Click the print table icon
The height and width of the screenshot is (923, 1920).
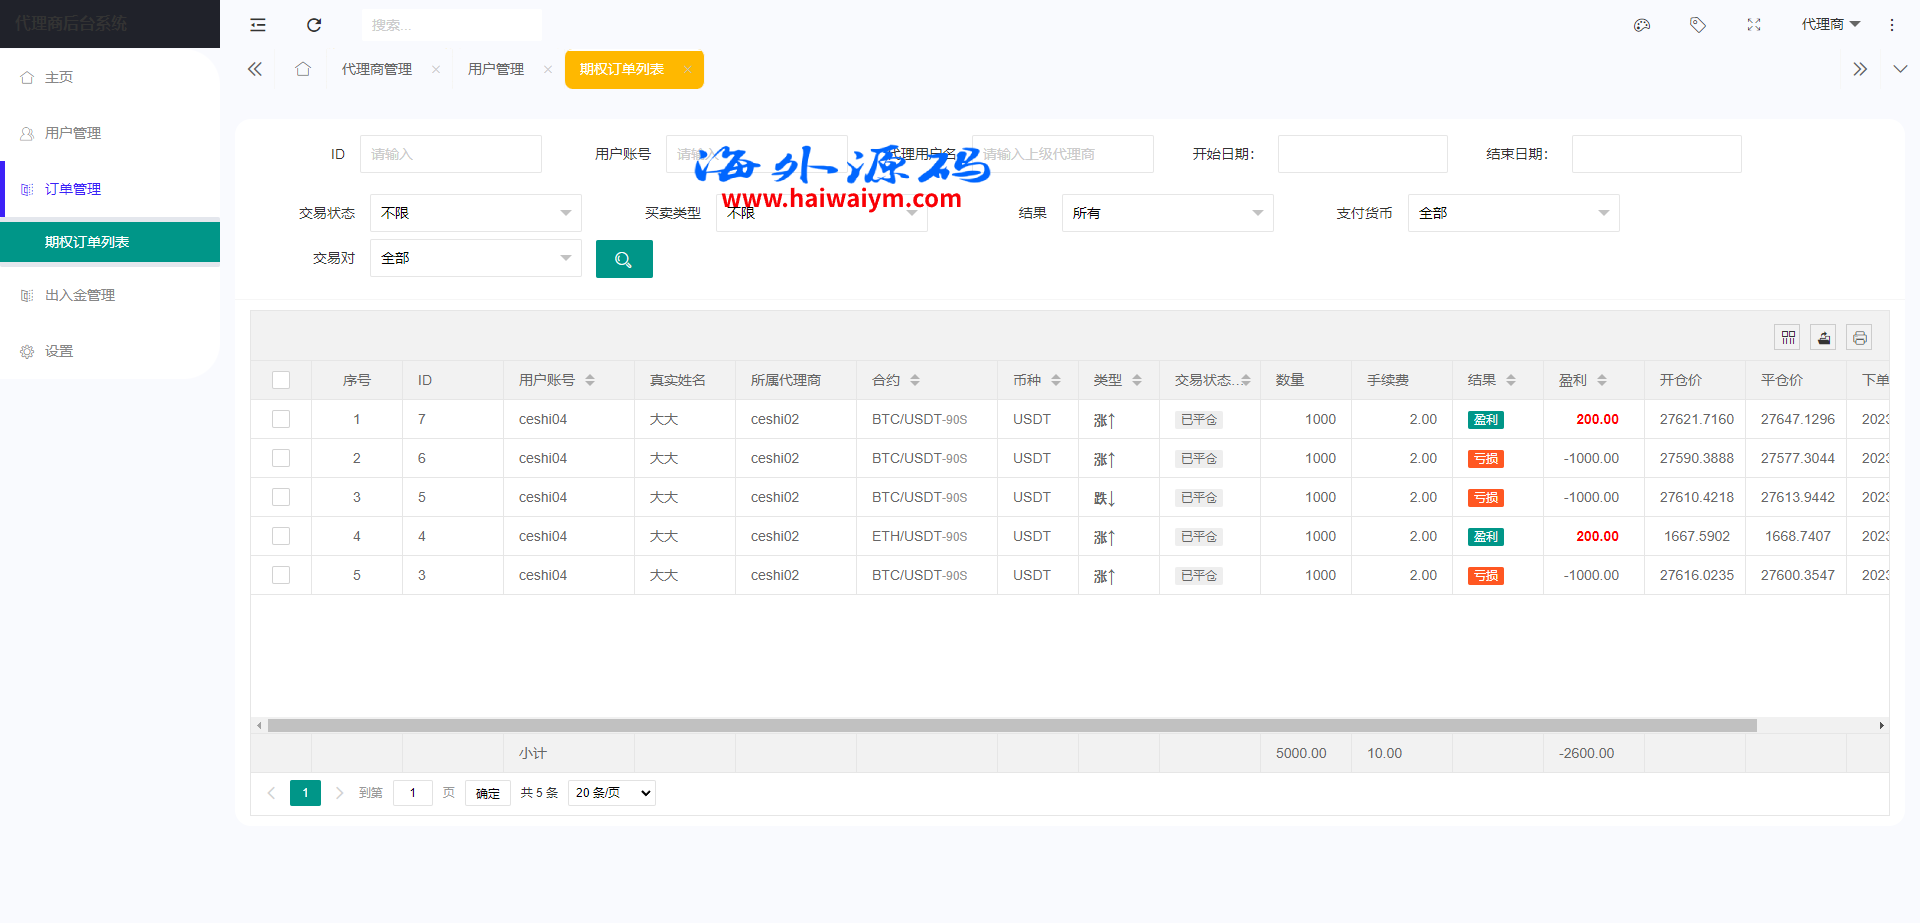(x=1860, y=338)
